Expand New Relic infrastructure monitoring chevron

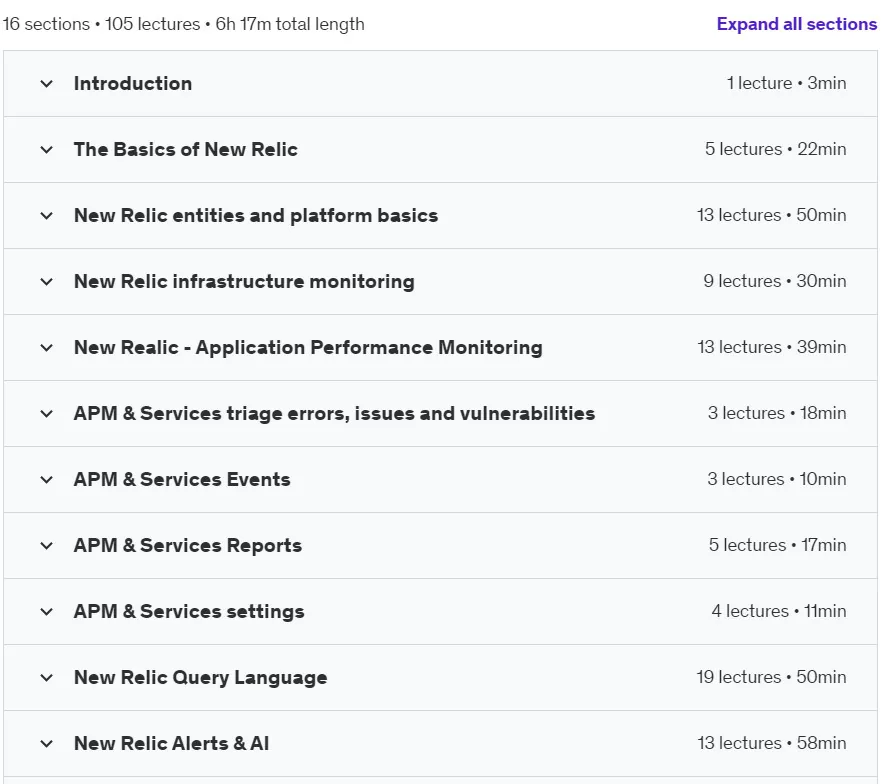click(x=47, y=282)
